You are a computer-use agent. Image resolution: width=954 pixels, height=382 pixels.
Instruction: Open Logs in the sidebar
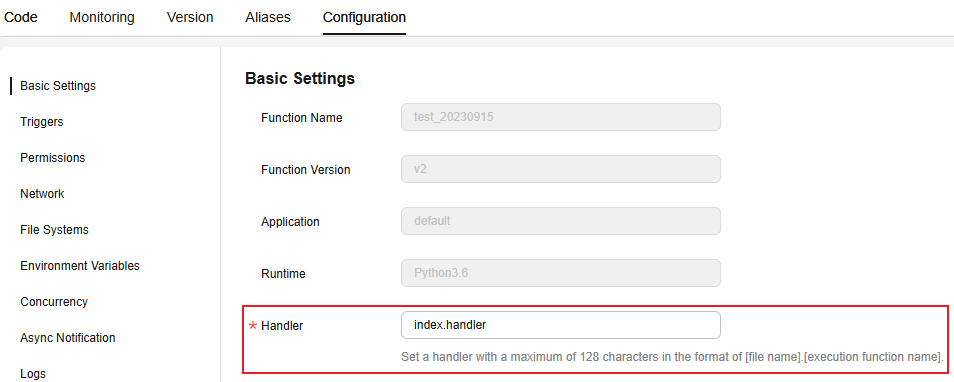[x=33, y=373]
